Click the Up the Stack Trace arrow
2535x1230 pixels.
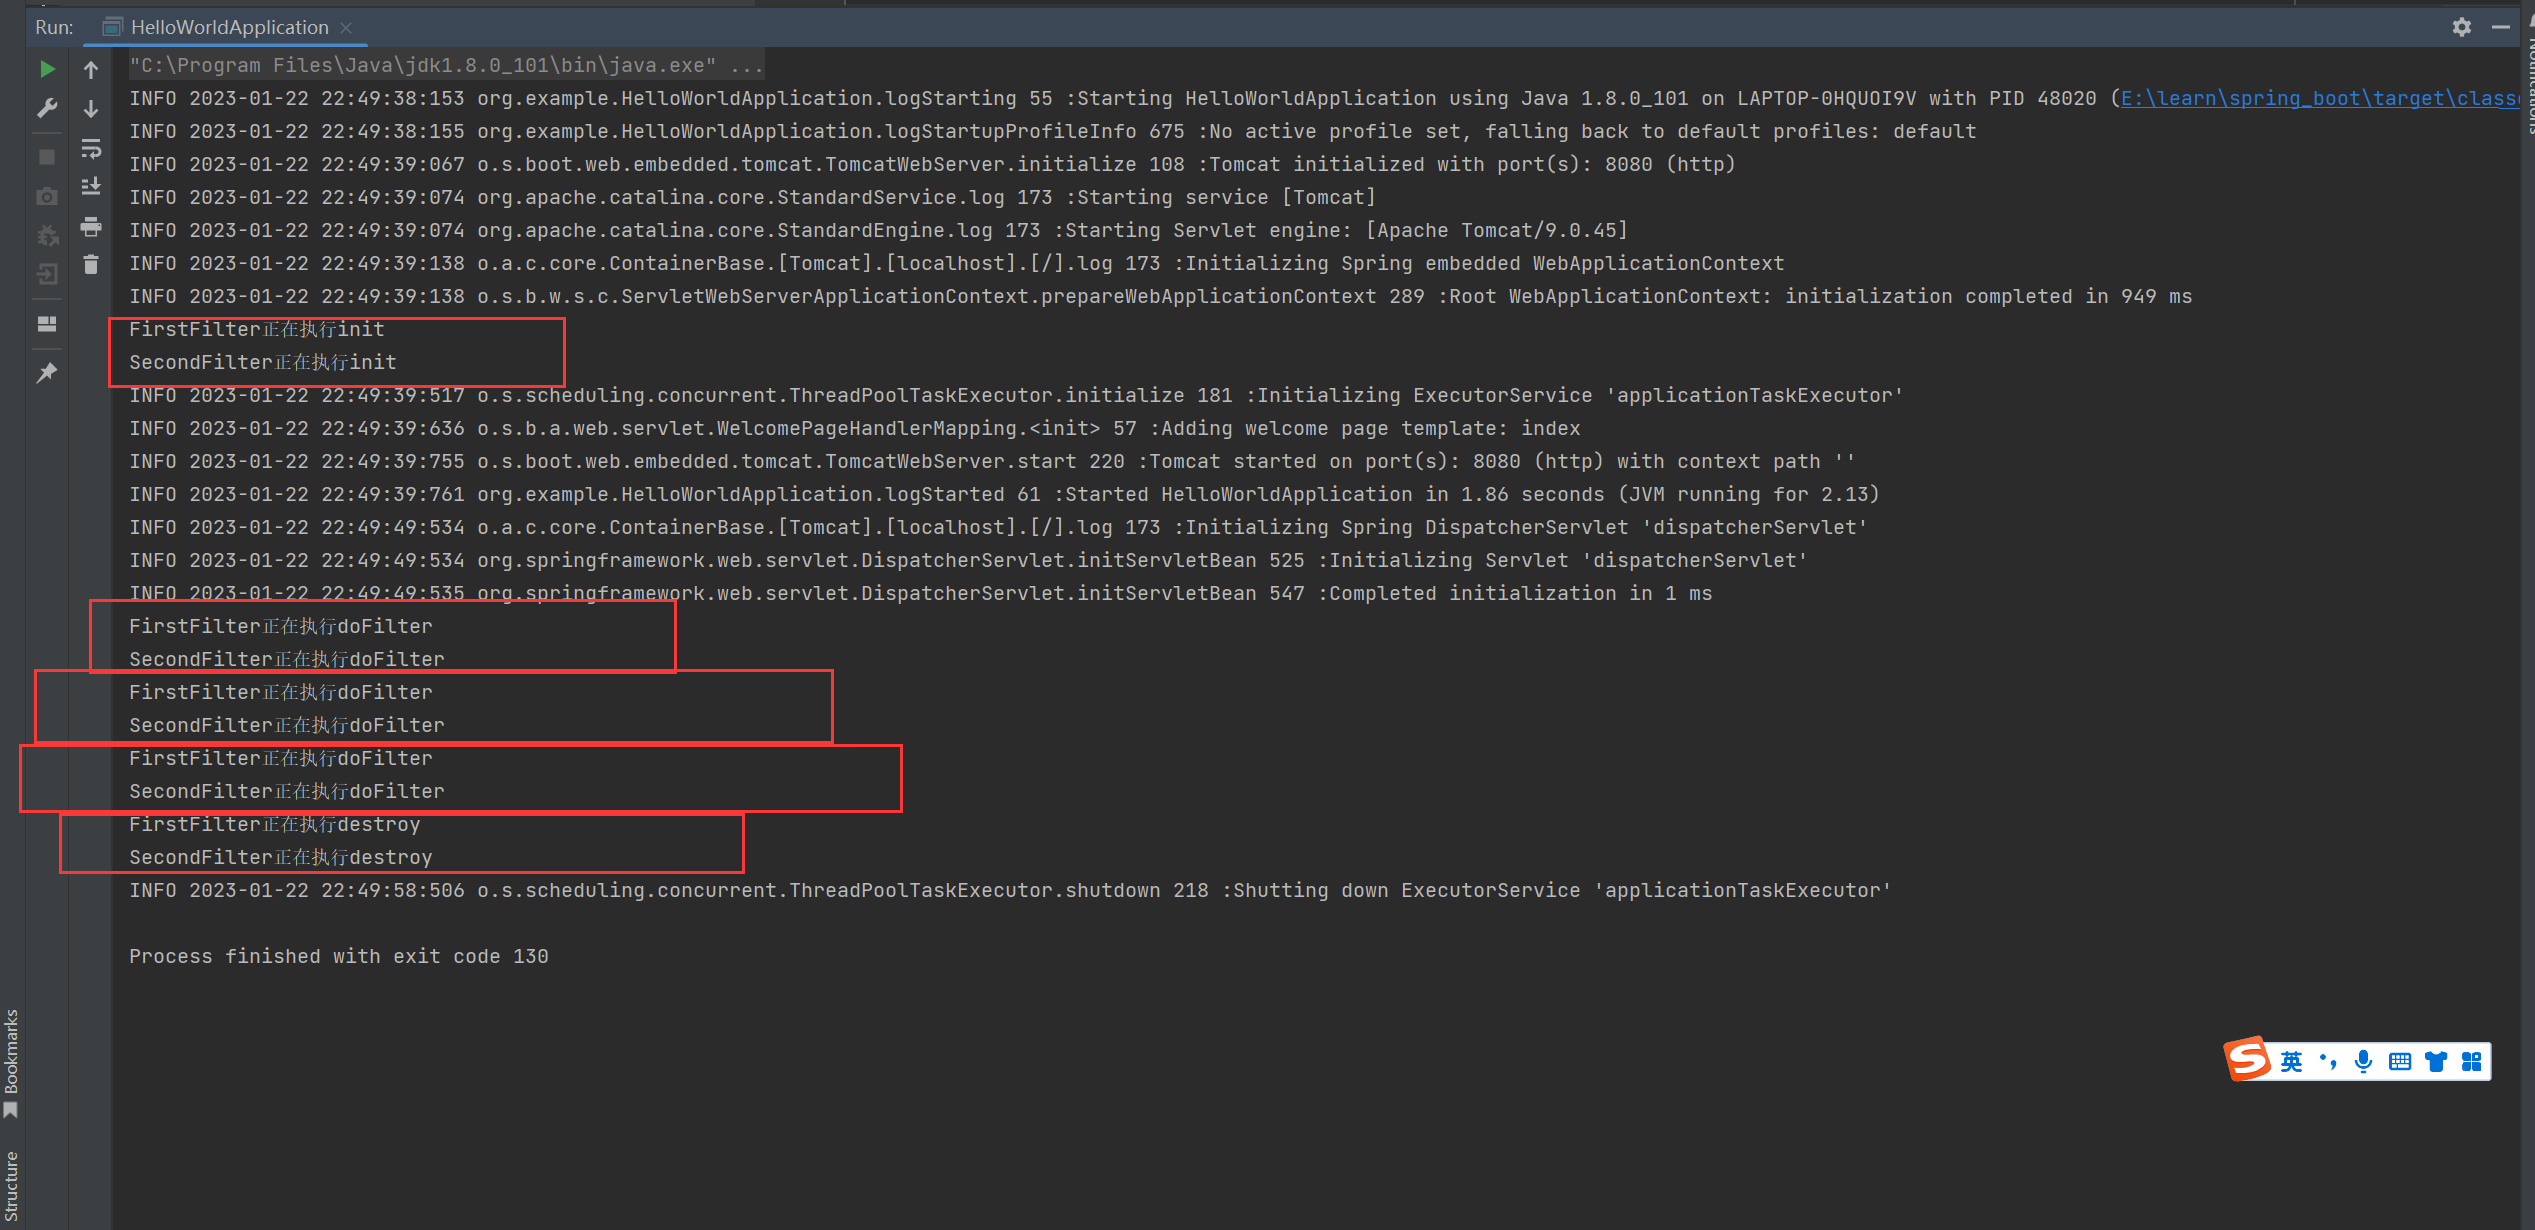point(91,70)
